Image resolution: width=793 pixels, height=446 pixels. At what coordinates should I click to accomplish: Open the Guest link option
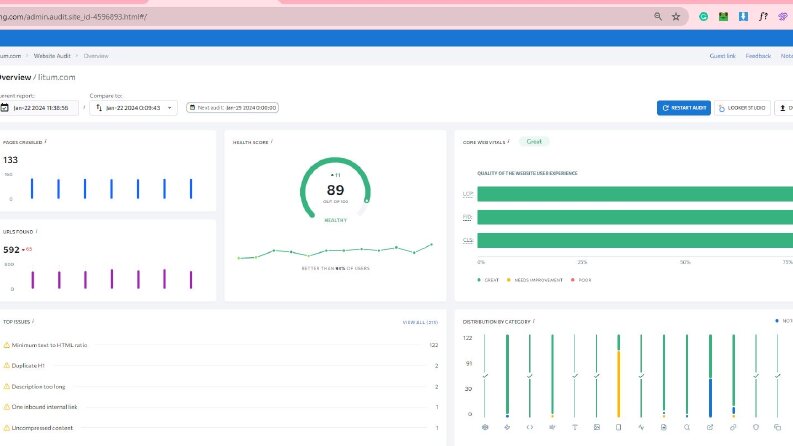click(722, 56)
